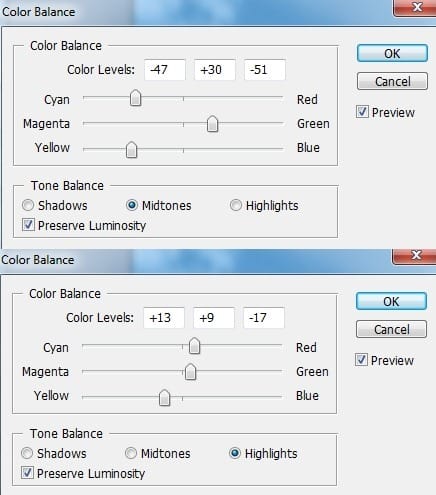Viewport: 436px width, 495px height.
Task: Click the Cyan-Red slider handle at -47
Action: [135, 98]
